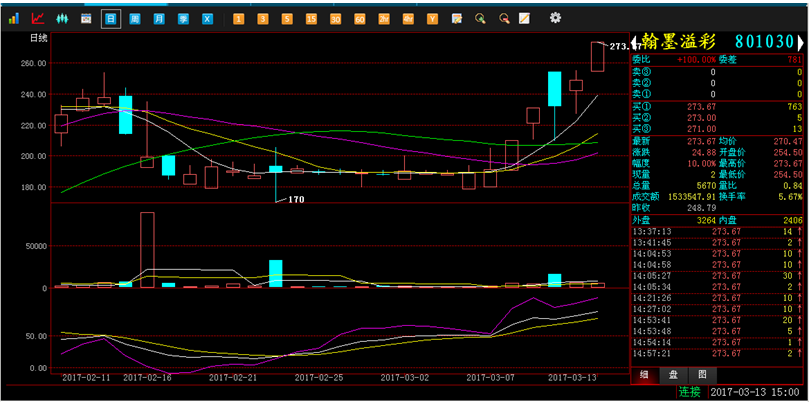Select the 30-minute interval button
Screen dimensions: 811x403
pyautogui.click(x=336, y=19)
